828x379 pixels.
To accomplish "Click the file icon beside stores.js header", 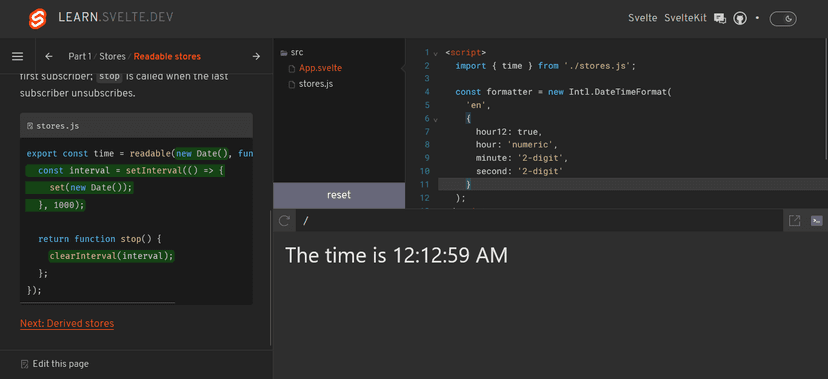I will point(30,126).
